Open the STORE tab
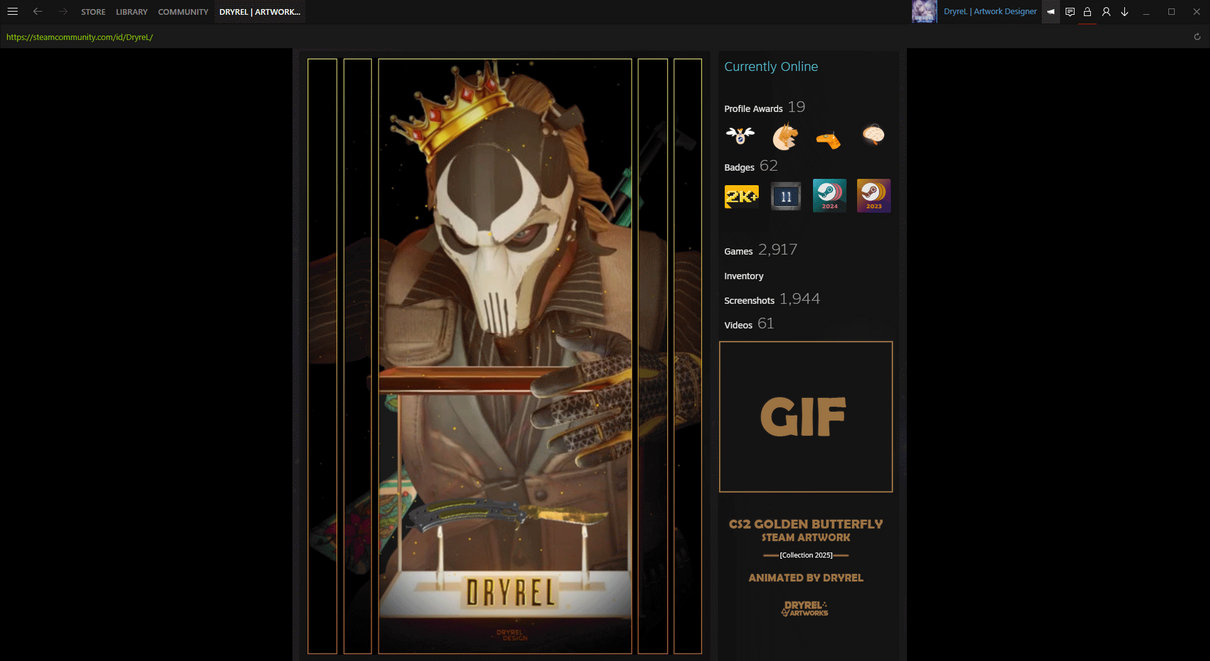This screenshot has height=661, width=1210. 93,12
